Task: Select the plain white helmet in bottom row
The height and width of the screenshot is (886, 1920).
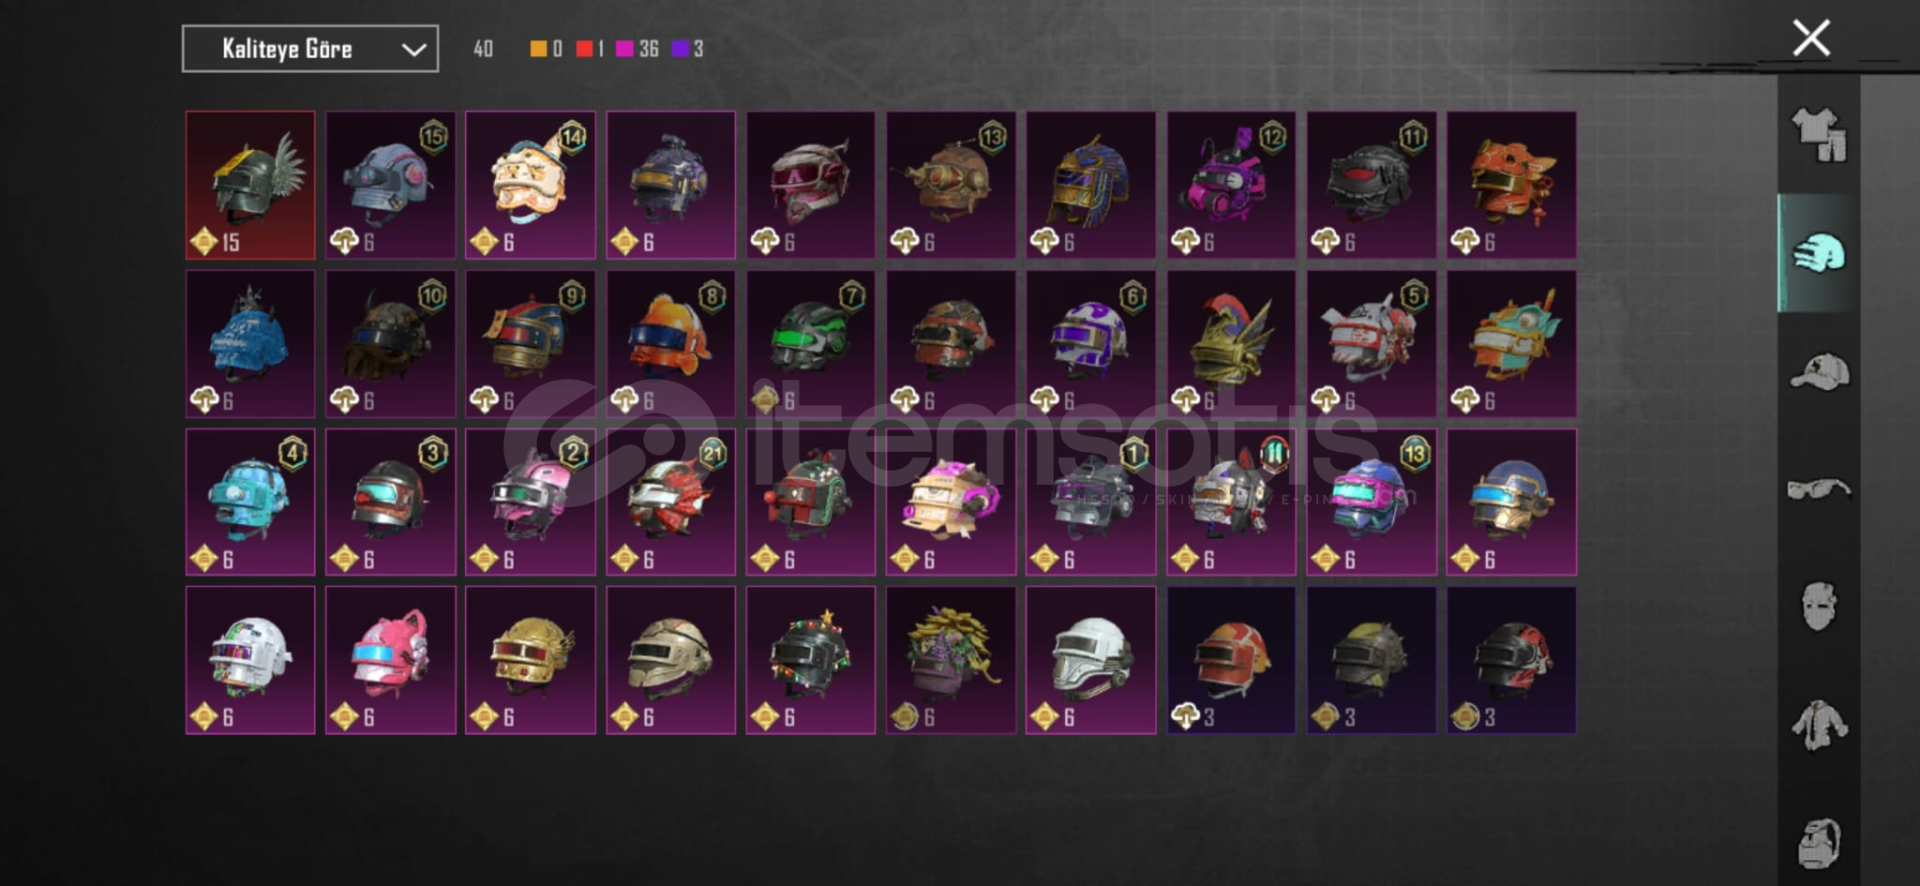Action: (x=1091, y=660)
